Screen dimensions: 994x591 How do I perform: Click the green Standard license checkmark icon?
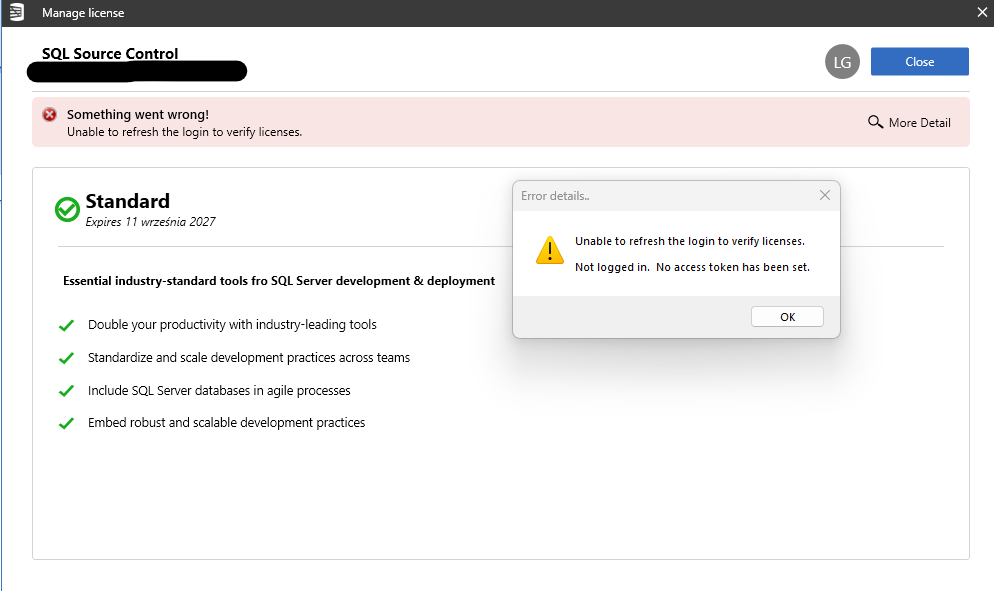[67, 209]
